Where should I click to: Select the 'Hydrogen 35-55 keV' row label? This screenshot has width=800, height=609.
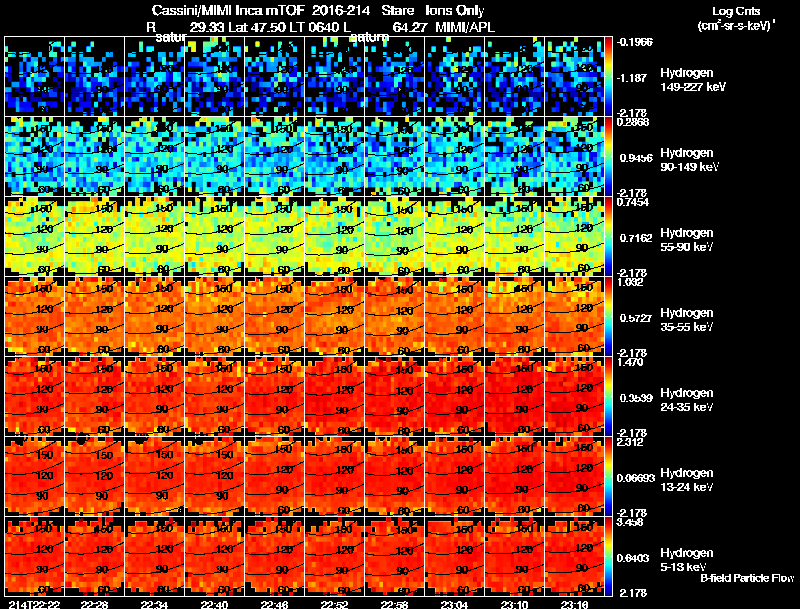point(687,320)
